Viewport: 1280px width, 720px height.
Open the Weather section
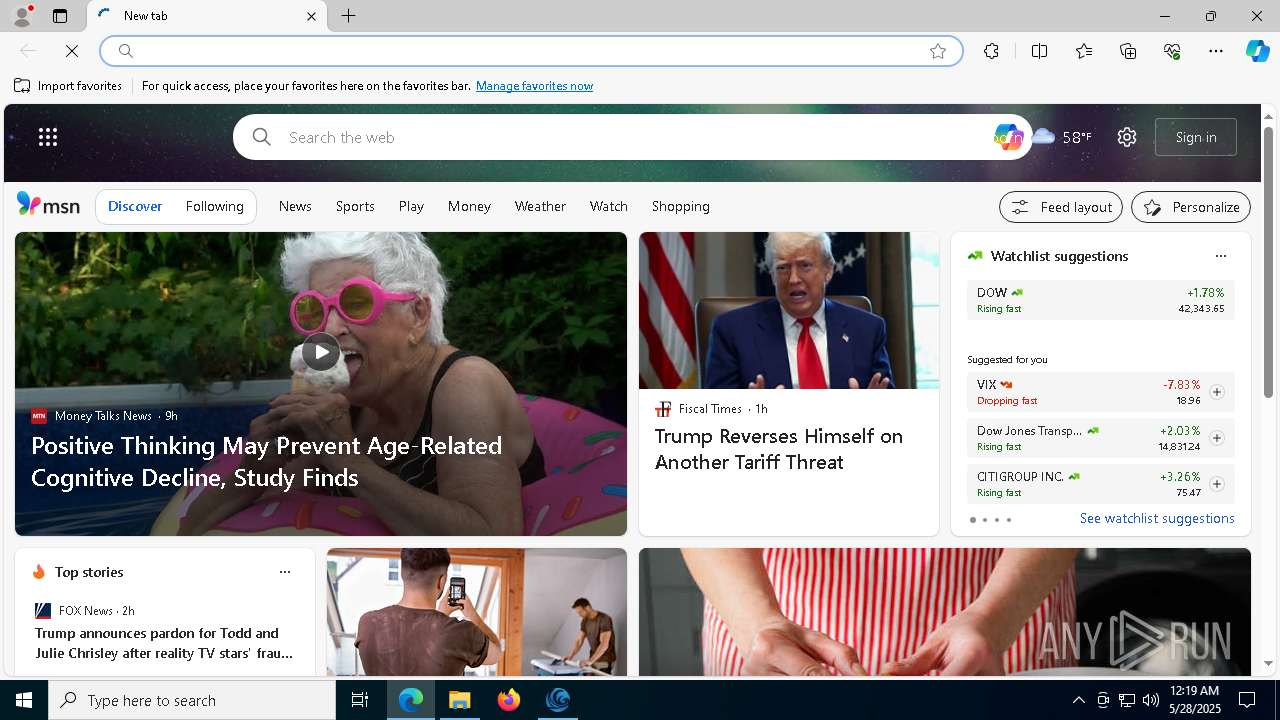click(540, 206)
